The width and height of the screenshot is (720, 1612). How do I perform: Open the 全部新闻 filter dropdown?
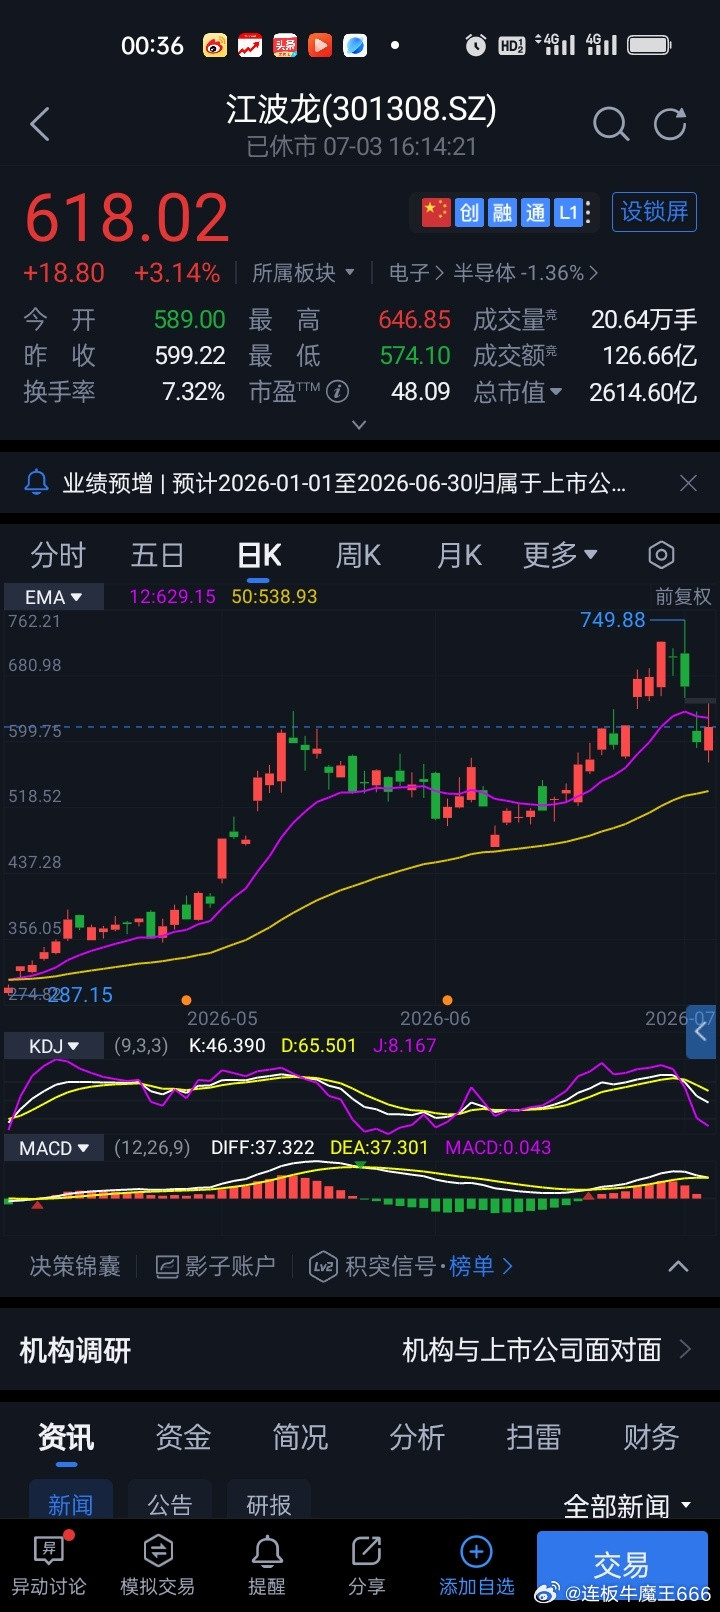[x=628, y=1505]
